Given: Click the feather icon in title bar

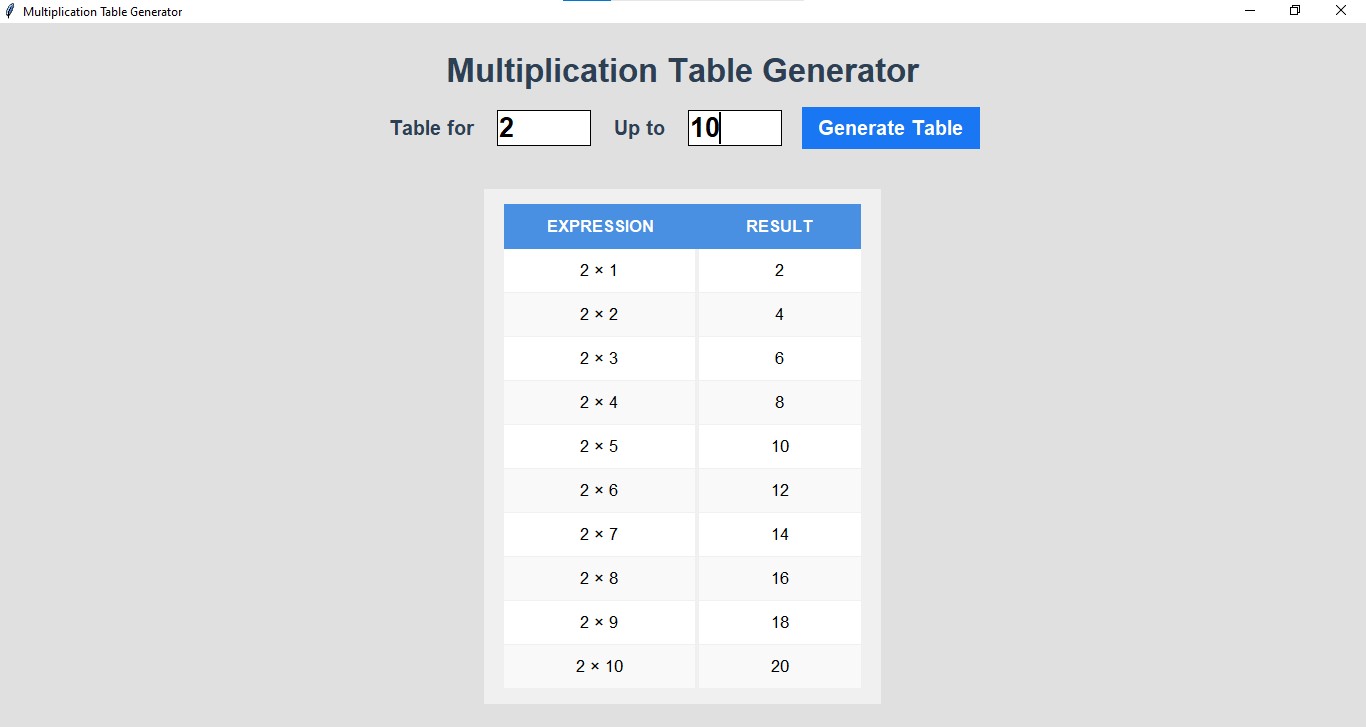Looking at the screenshot, I should coord(11,11).
